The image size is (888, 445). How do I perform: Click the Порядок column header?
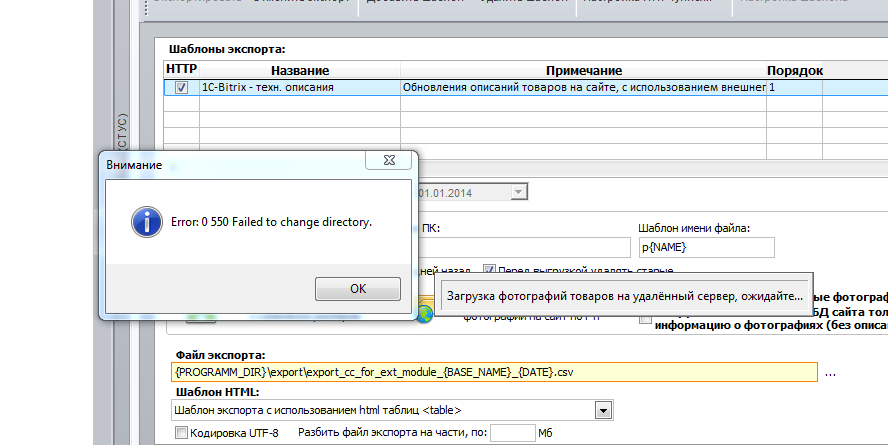click(x=795, y=71)
